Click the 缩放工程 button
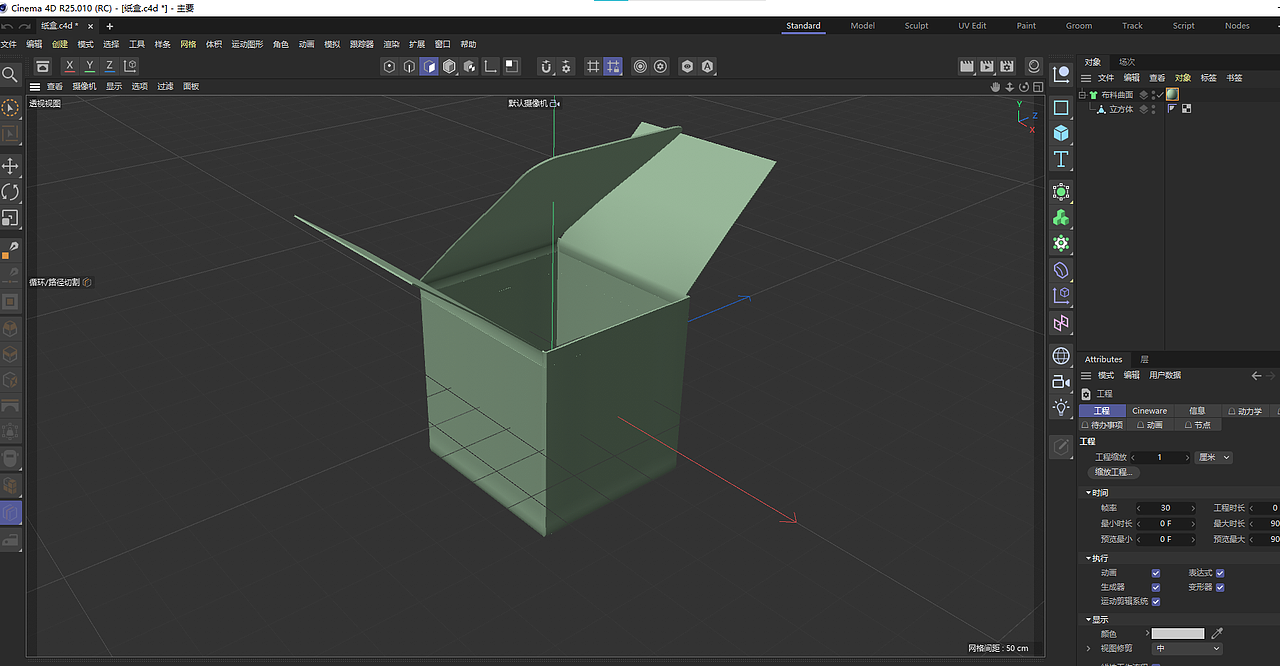This screenshot has width=1280, height=666. (x=1114, y=473)
